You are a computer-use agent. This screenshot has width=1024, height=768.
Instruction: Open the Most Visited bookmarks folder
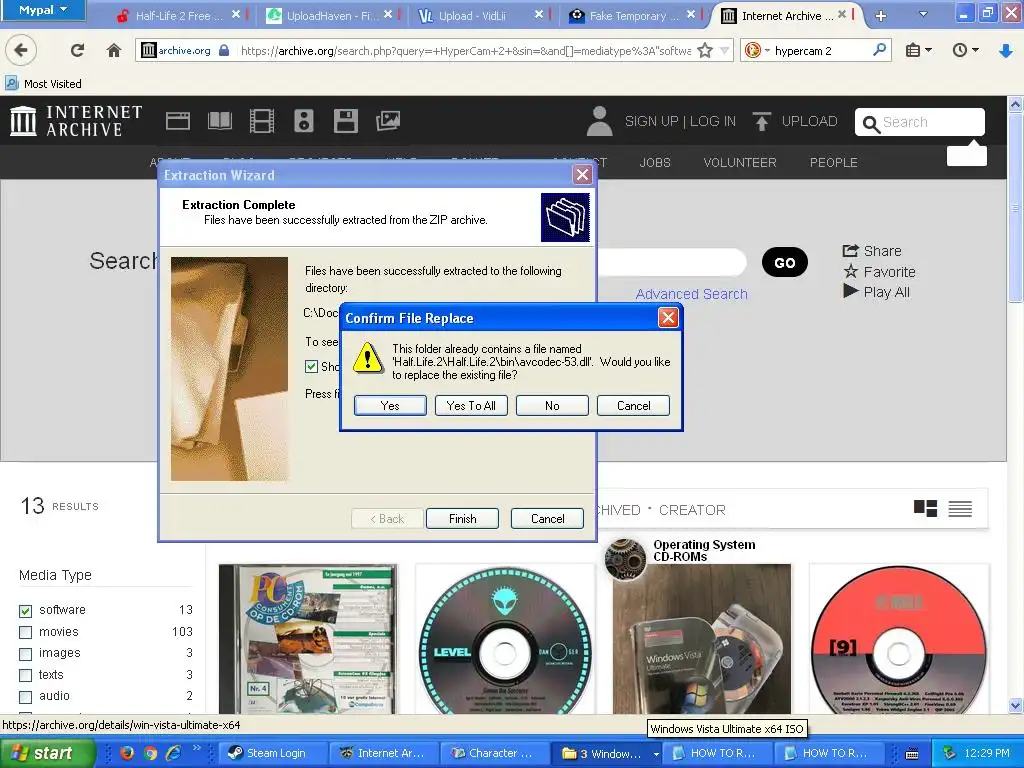click(x=44, y=84)
